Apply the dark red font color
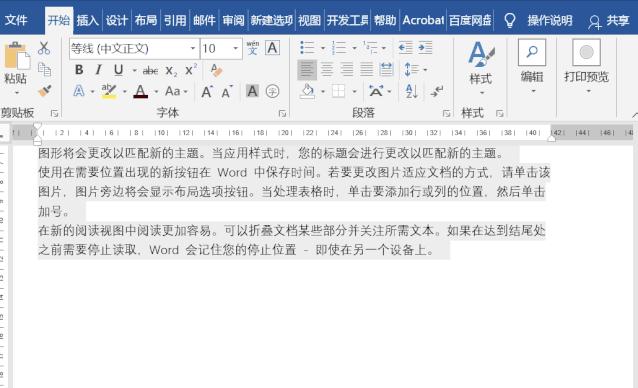The image size is (638, 388). click(141, 92)
